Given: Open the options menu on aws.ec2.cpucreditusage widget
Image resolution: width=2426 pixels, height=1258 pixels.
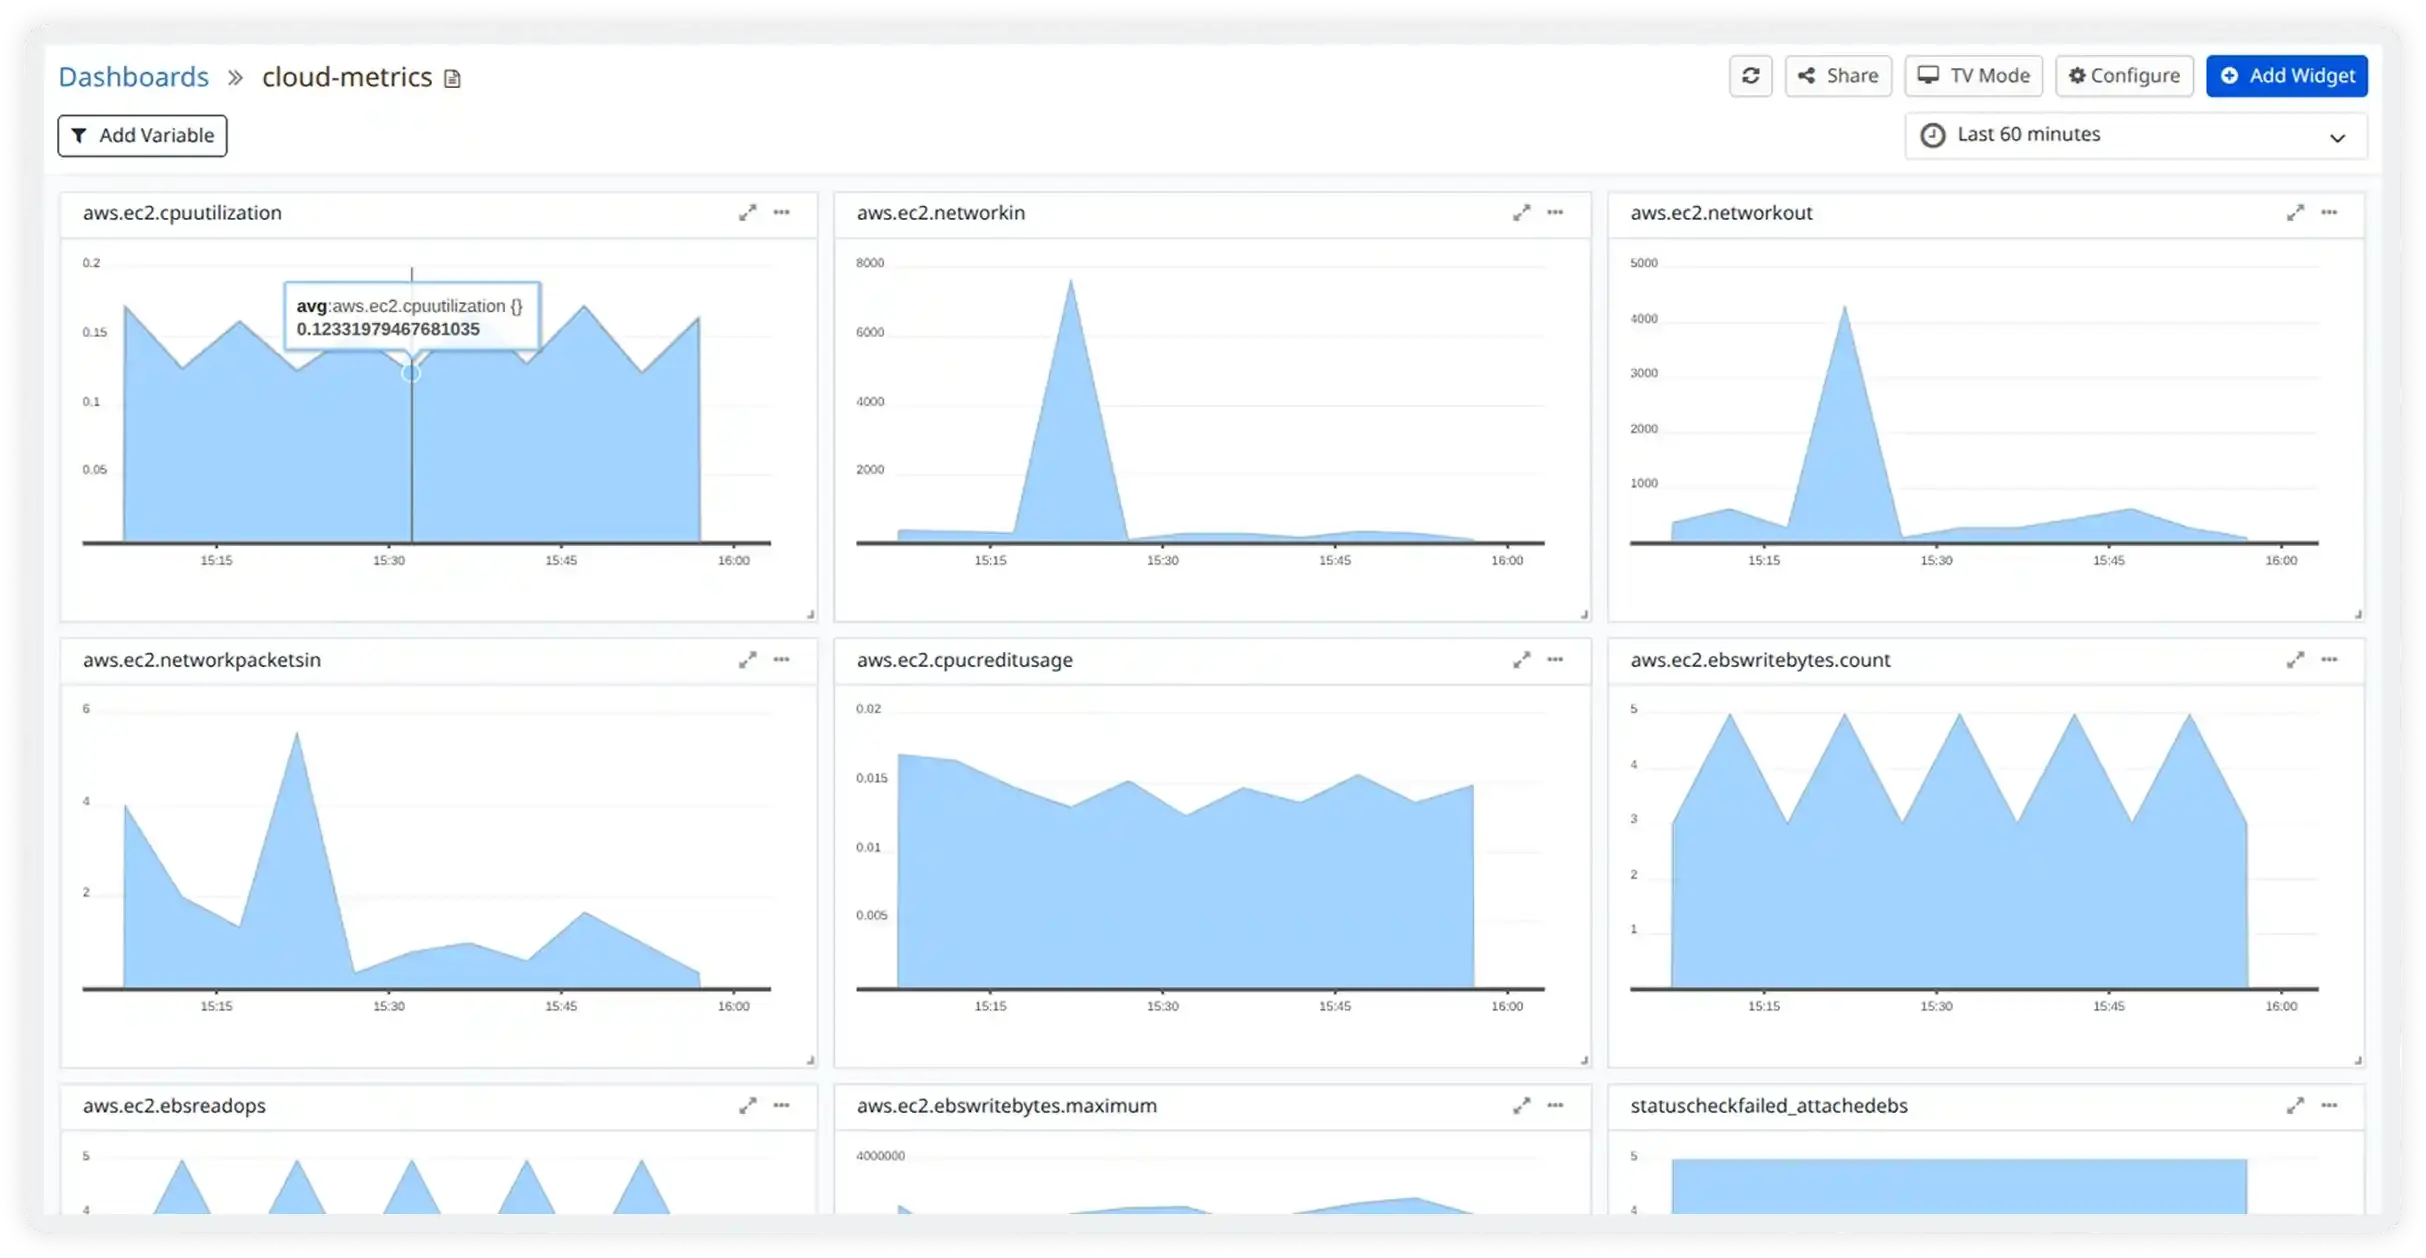Looking at the screenshot, I should pos(1556,659).
